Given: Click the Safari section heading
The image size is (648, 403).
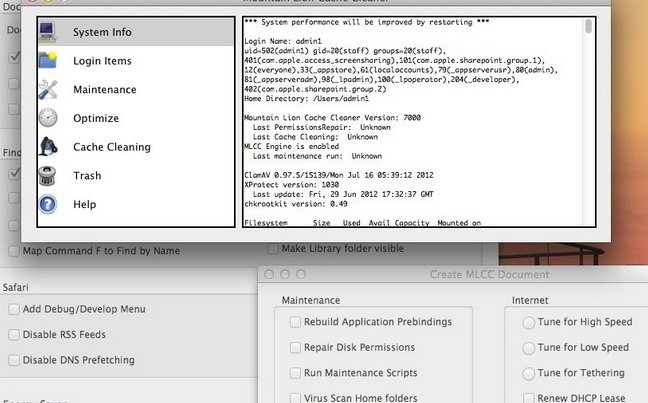Looking at the screenshot, I should (x=16, y=287).
